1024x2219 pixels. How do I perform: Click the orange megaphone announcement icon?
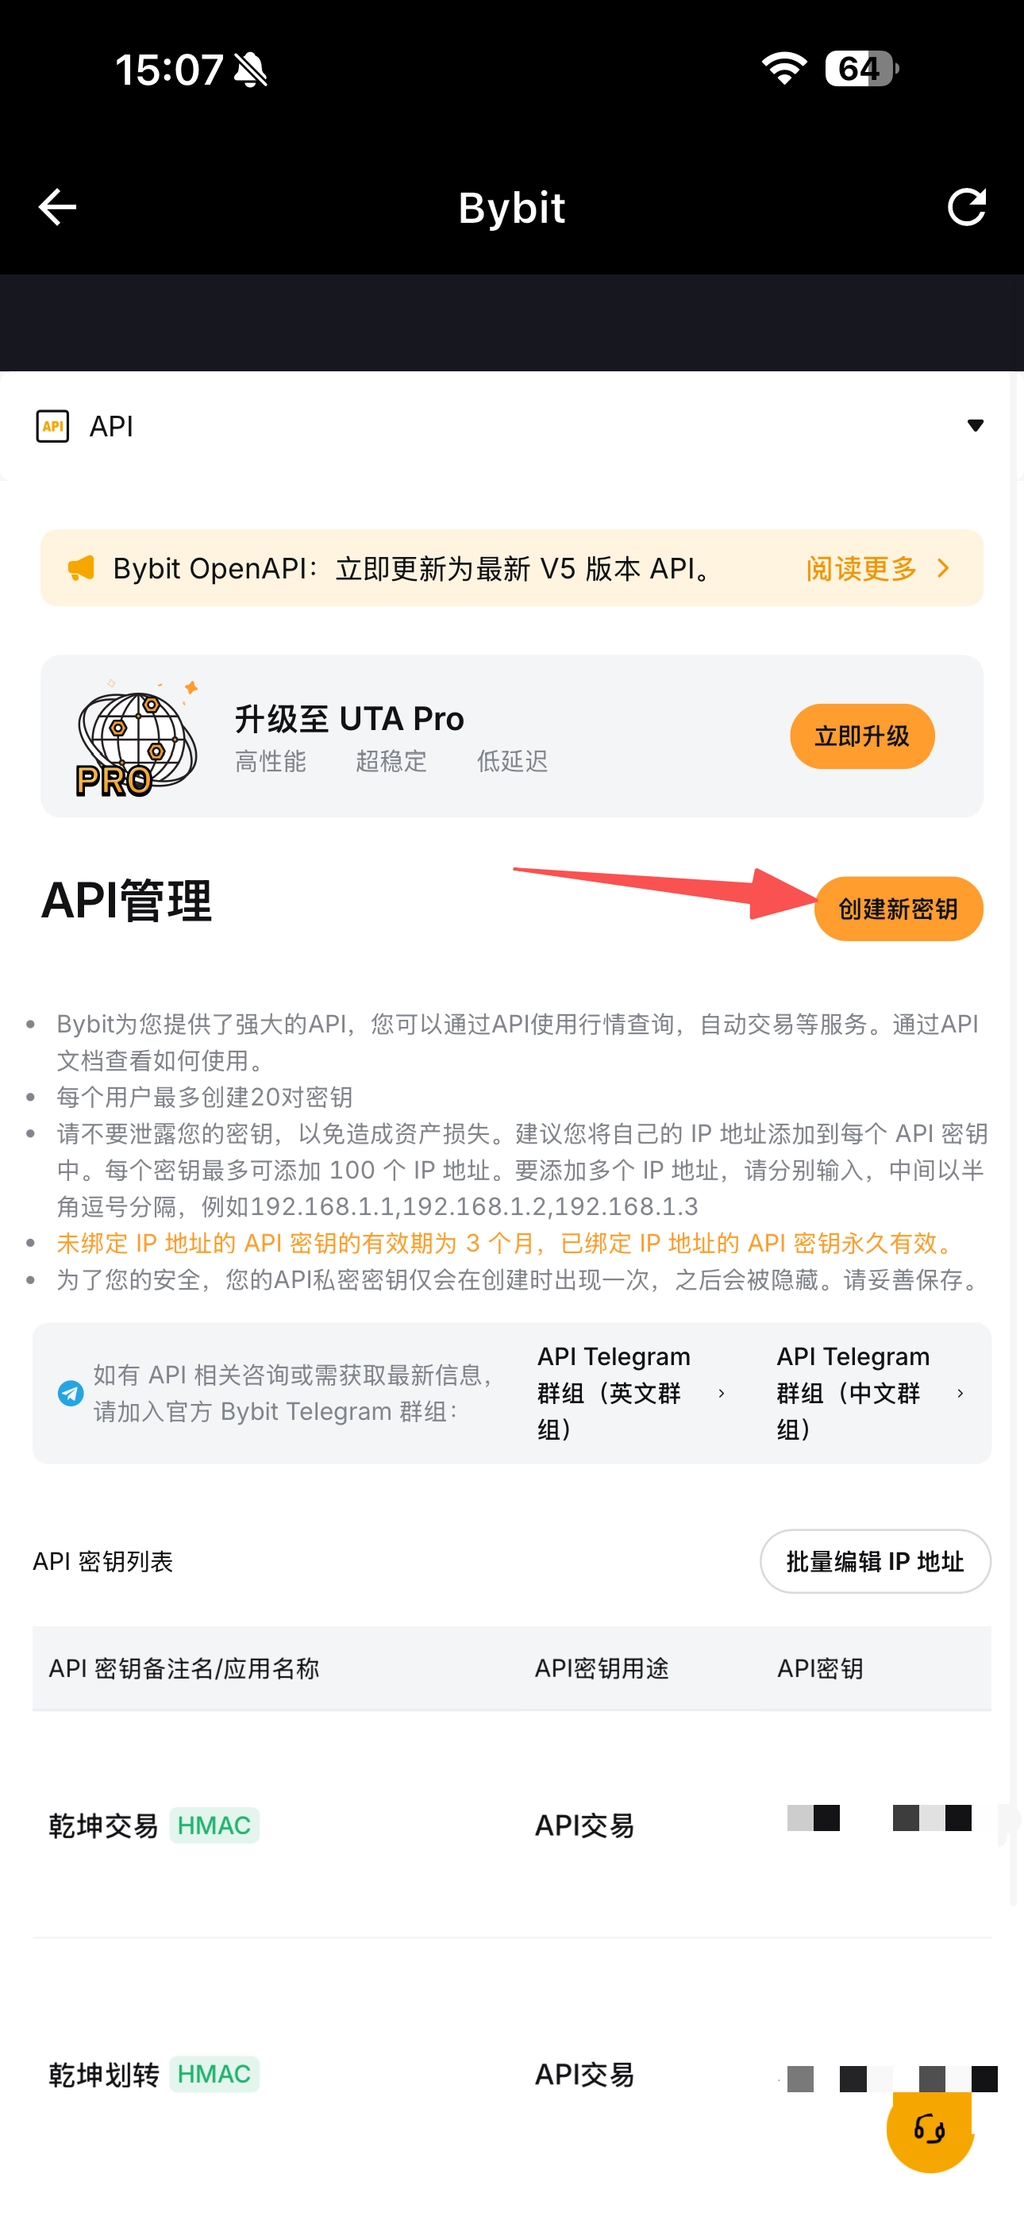coord(81,568)
